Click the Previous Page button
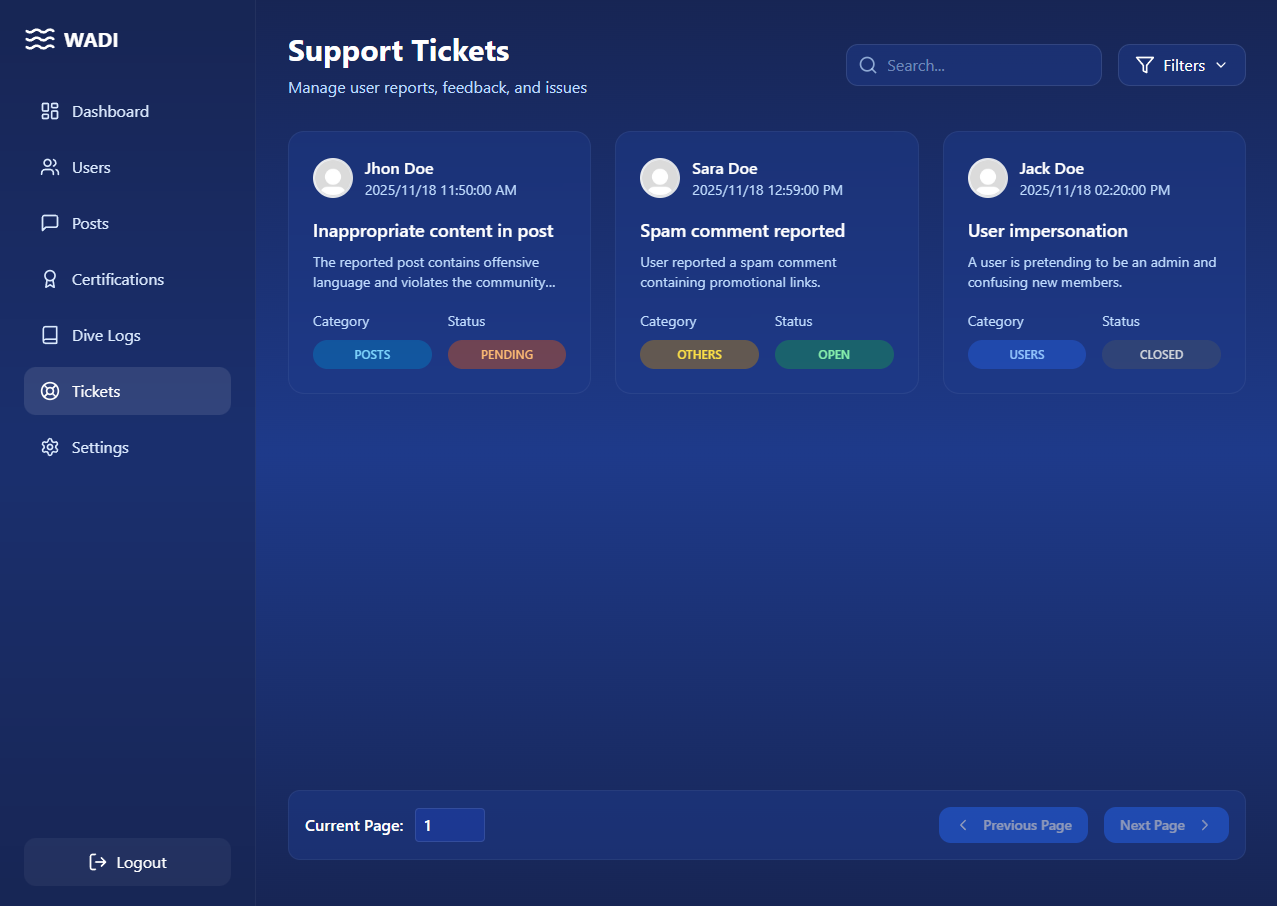This screenshot has height=906, width=1277. pos(1012,825)
